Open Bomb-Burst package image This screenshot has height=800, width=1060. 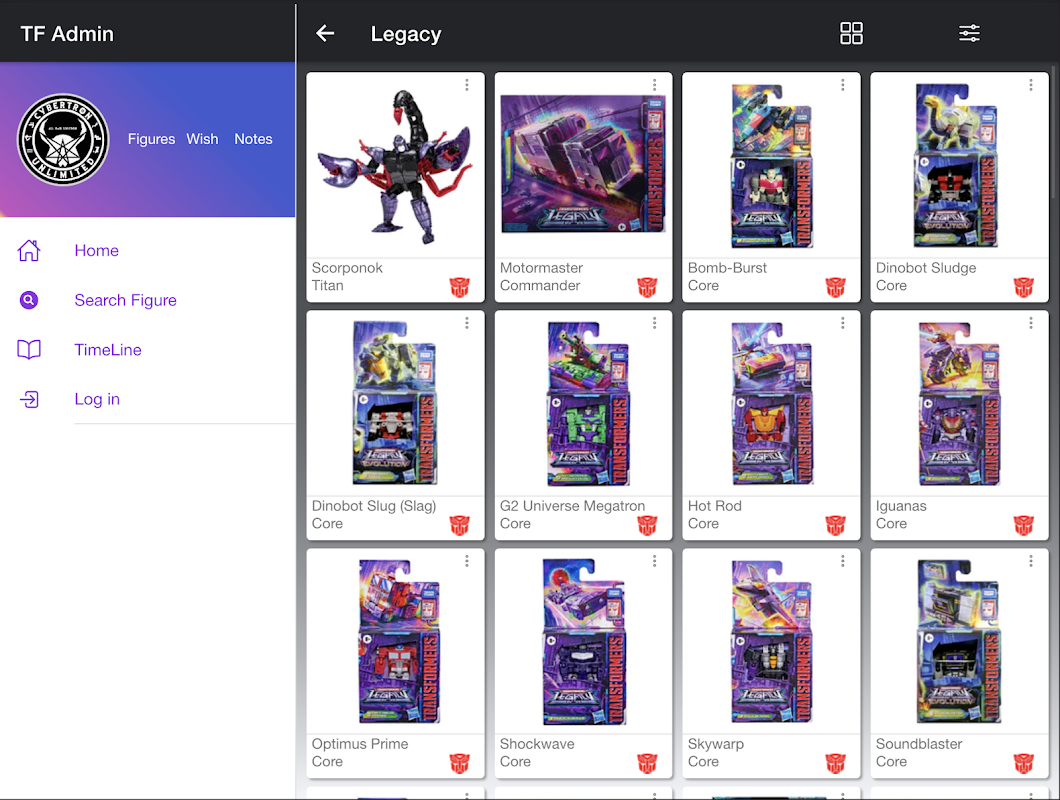pyautogui.click(x=771, y=166)
